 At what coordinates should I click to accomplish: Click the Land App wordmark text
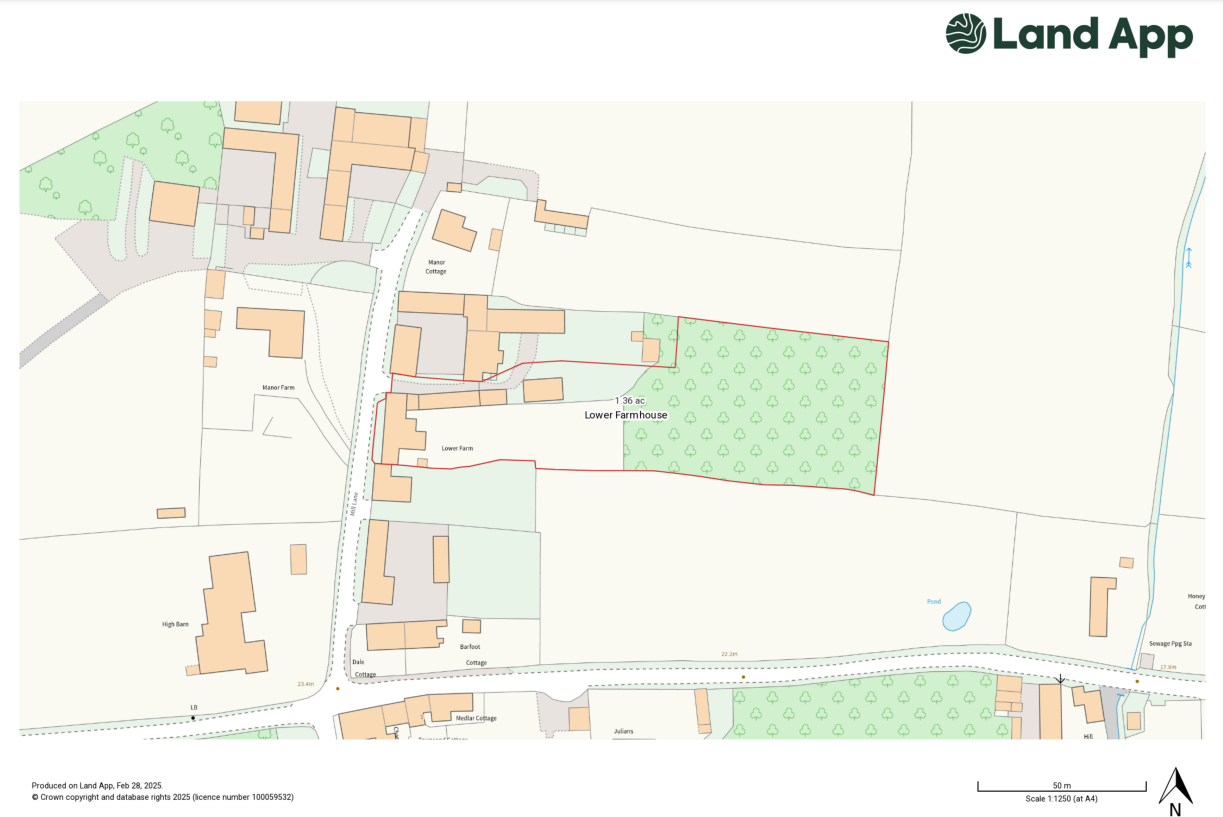coord(1092,36)
